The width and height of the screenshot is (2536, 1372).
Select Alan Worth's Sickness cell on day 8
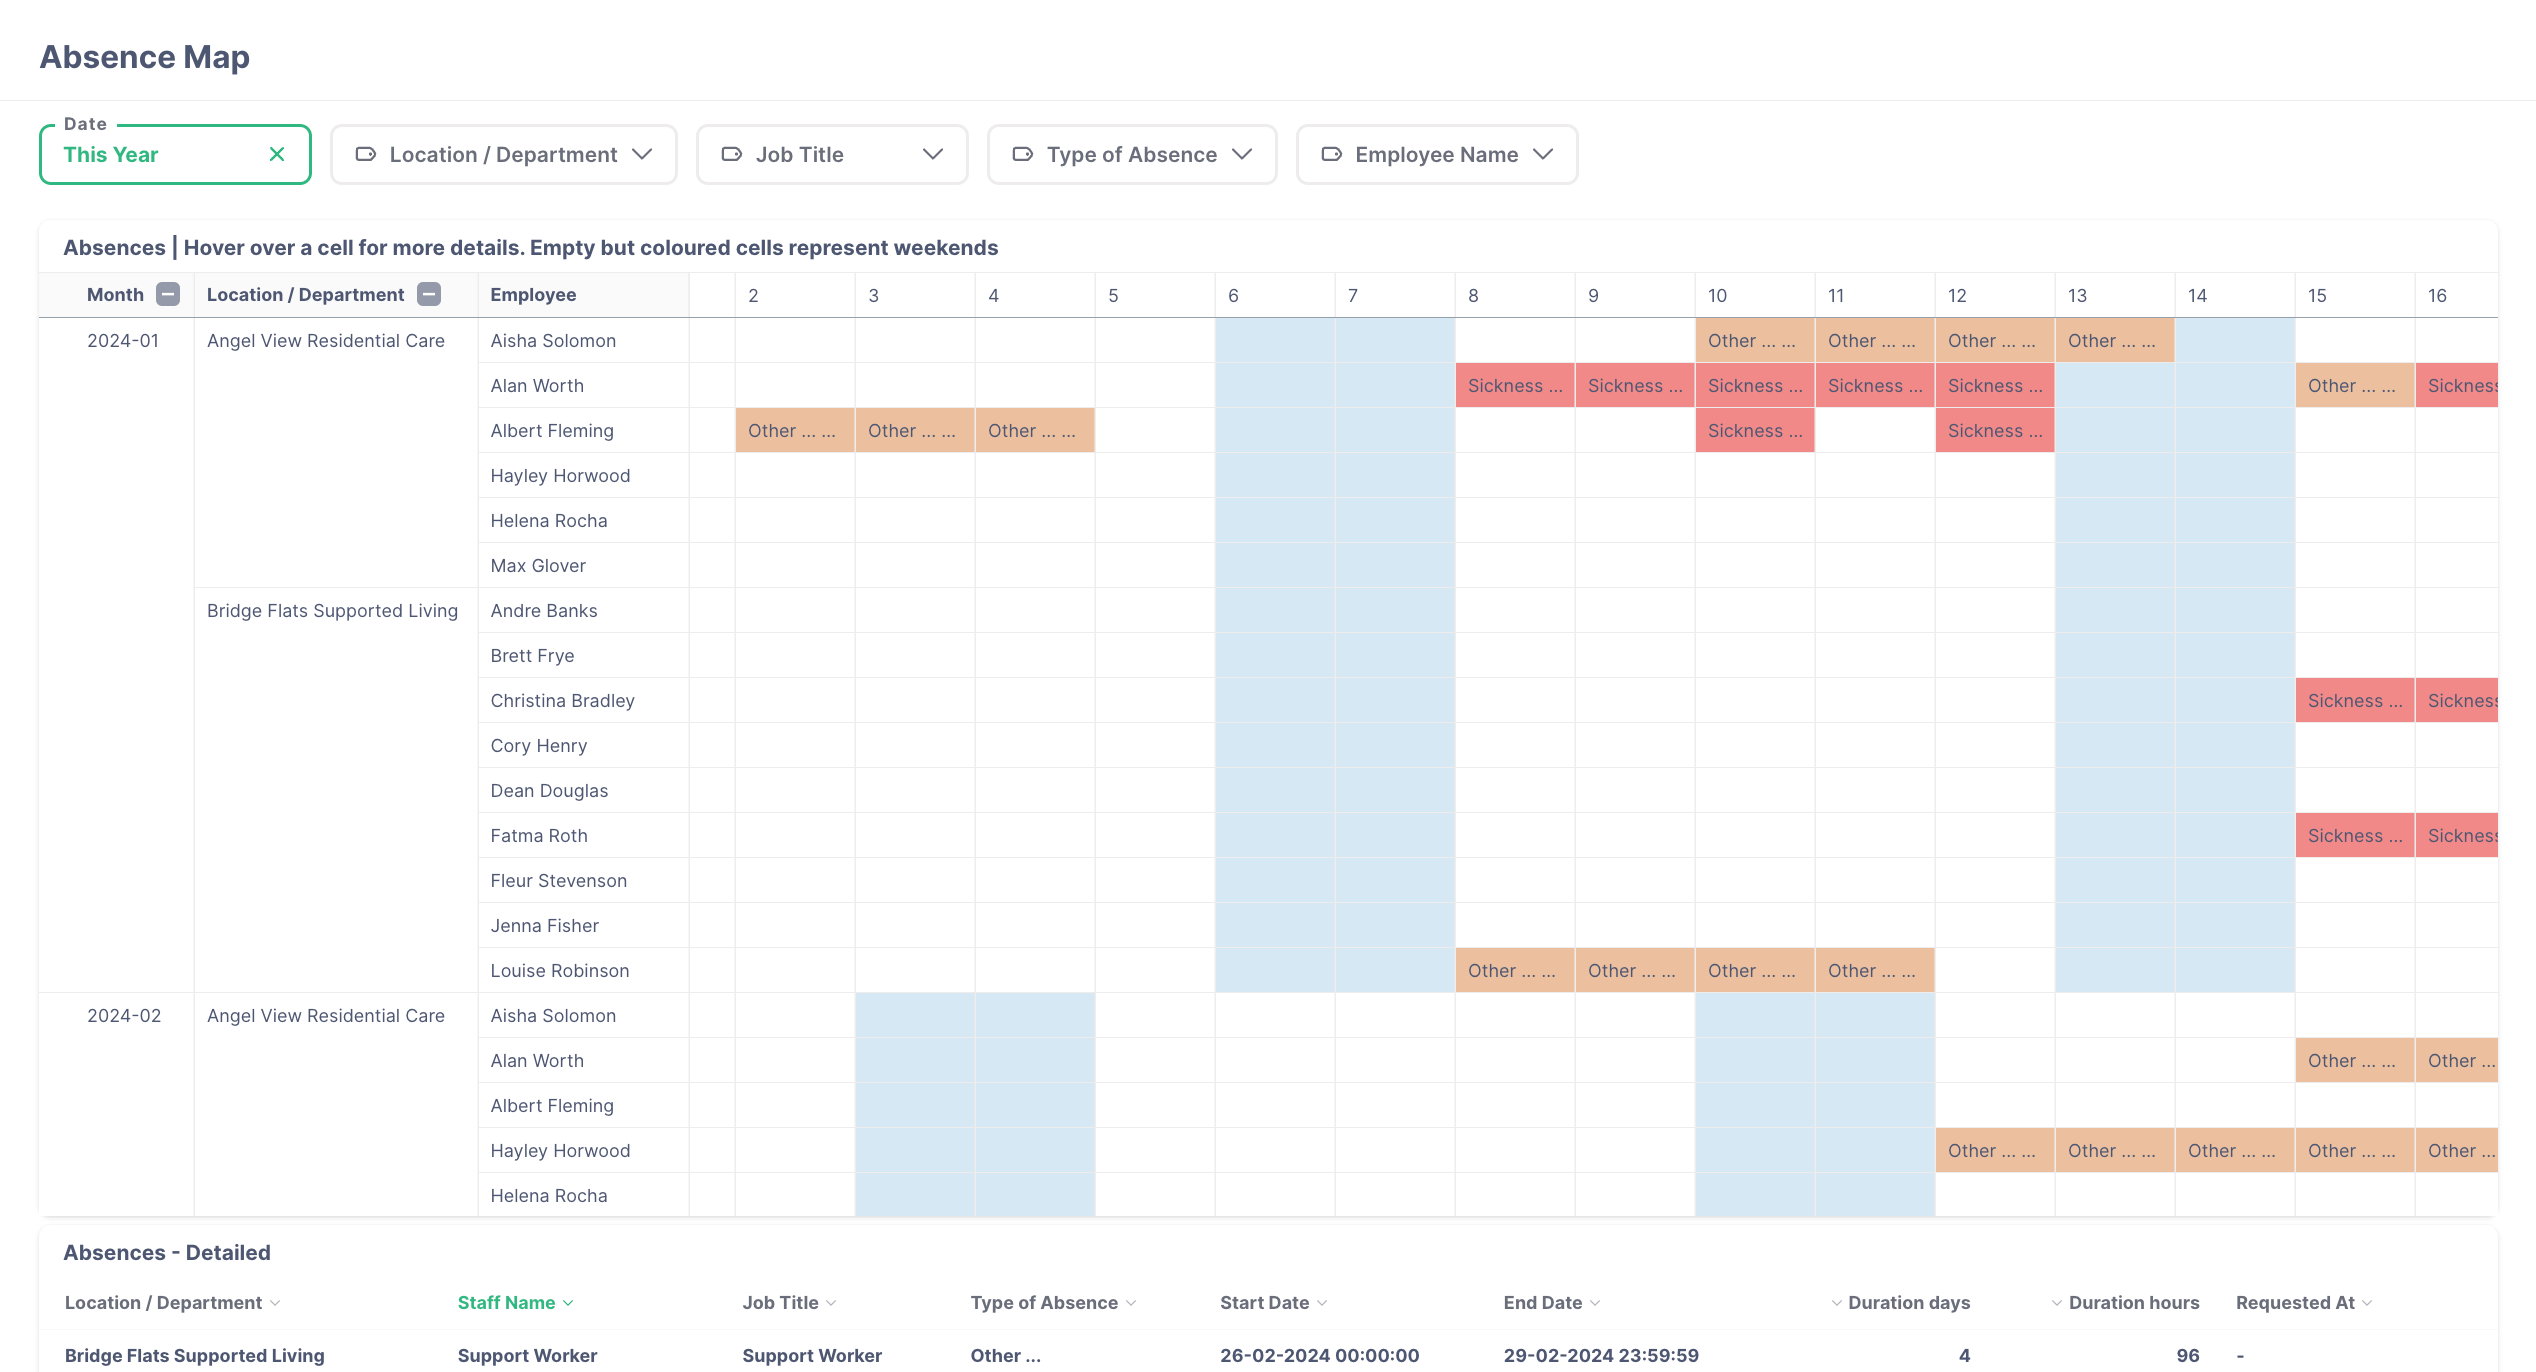pyautogui.click(x=1515, y=385)
